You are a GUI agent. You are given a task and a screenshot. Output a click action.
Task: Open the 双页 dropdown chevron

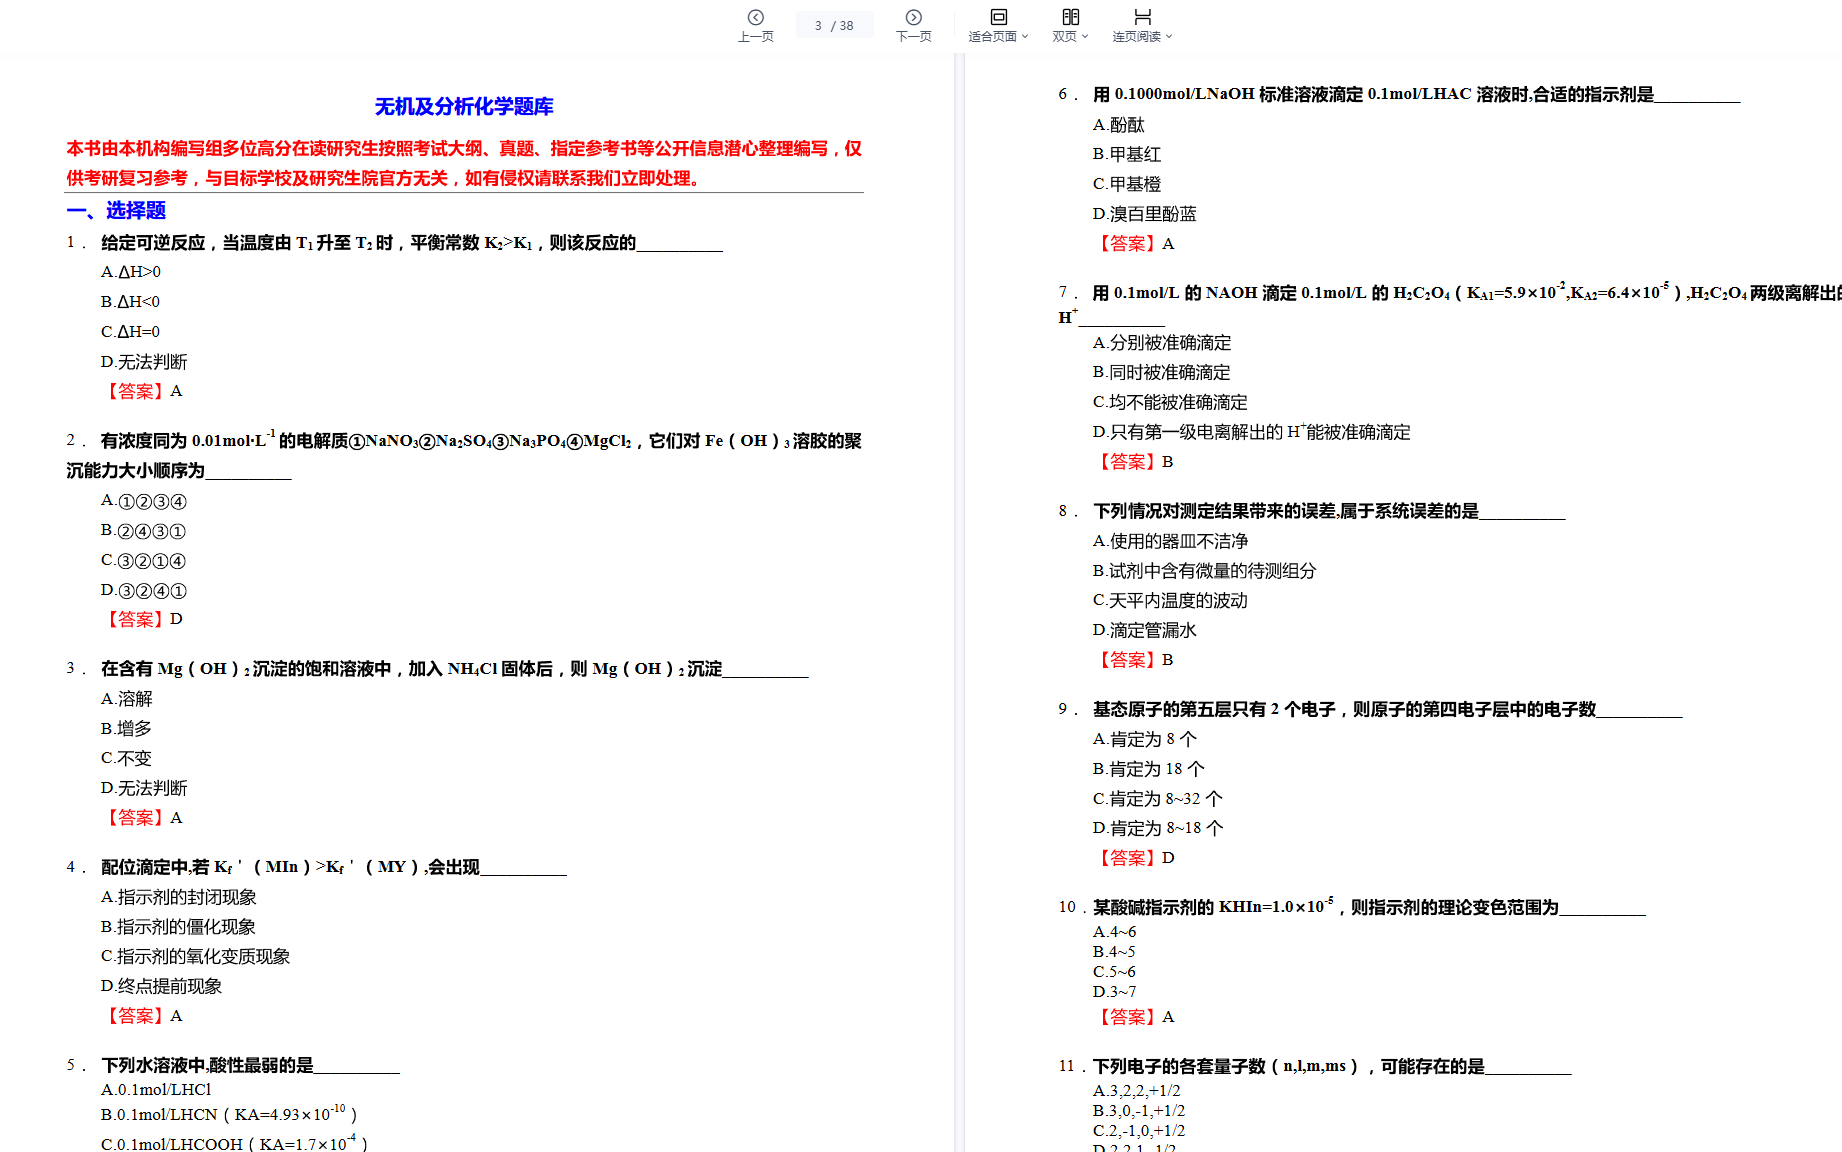pos(1085,37)
